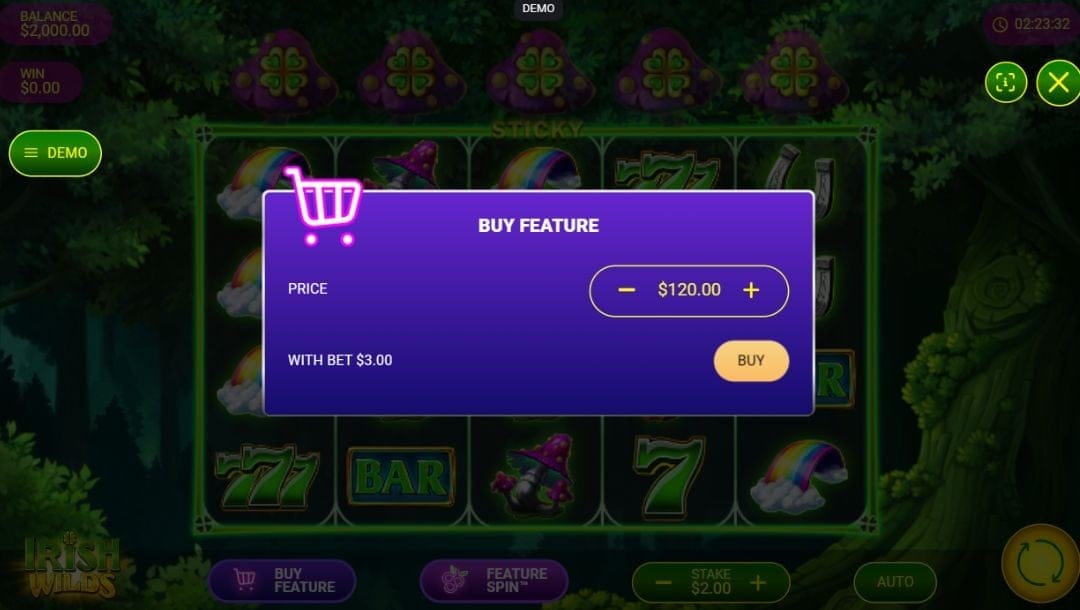Screen dimensions: 1080x610
Task: Enable AUTO spin mode
Action: 895,582
